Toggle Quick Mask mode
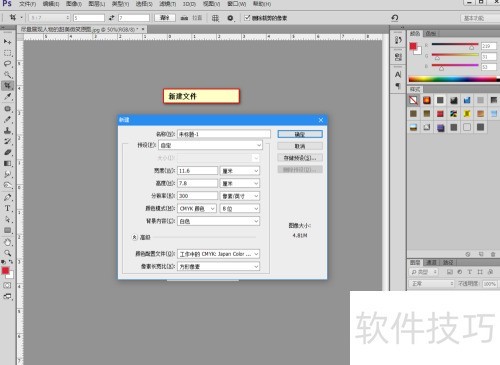This screenshot has width=500, height=365. point(7,286)
